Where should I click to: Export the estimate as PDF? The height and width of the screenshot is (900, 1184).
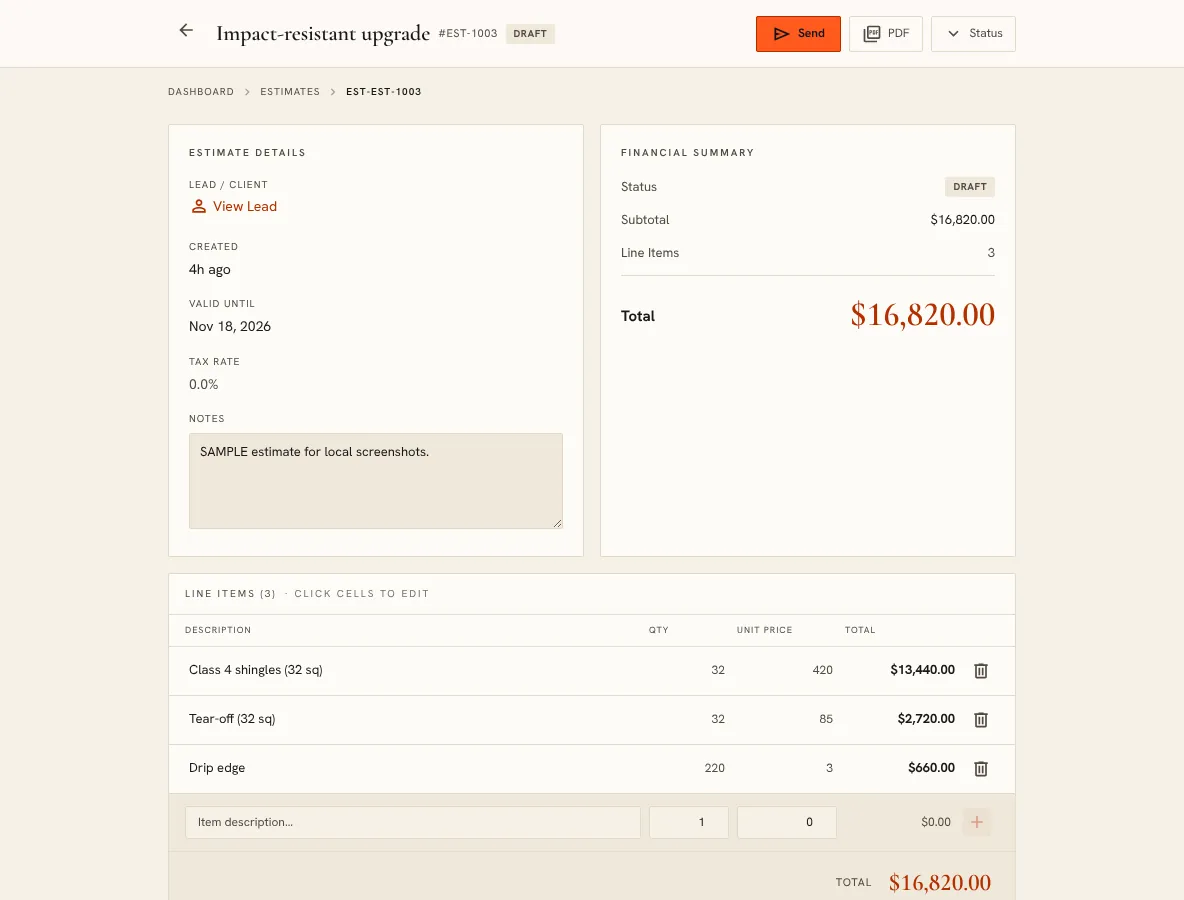[886, 34]
